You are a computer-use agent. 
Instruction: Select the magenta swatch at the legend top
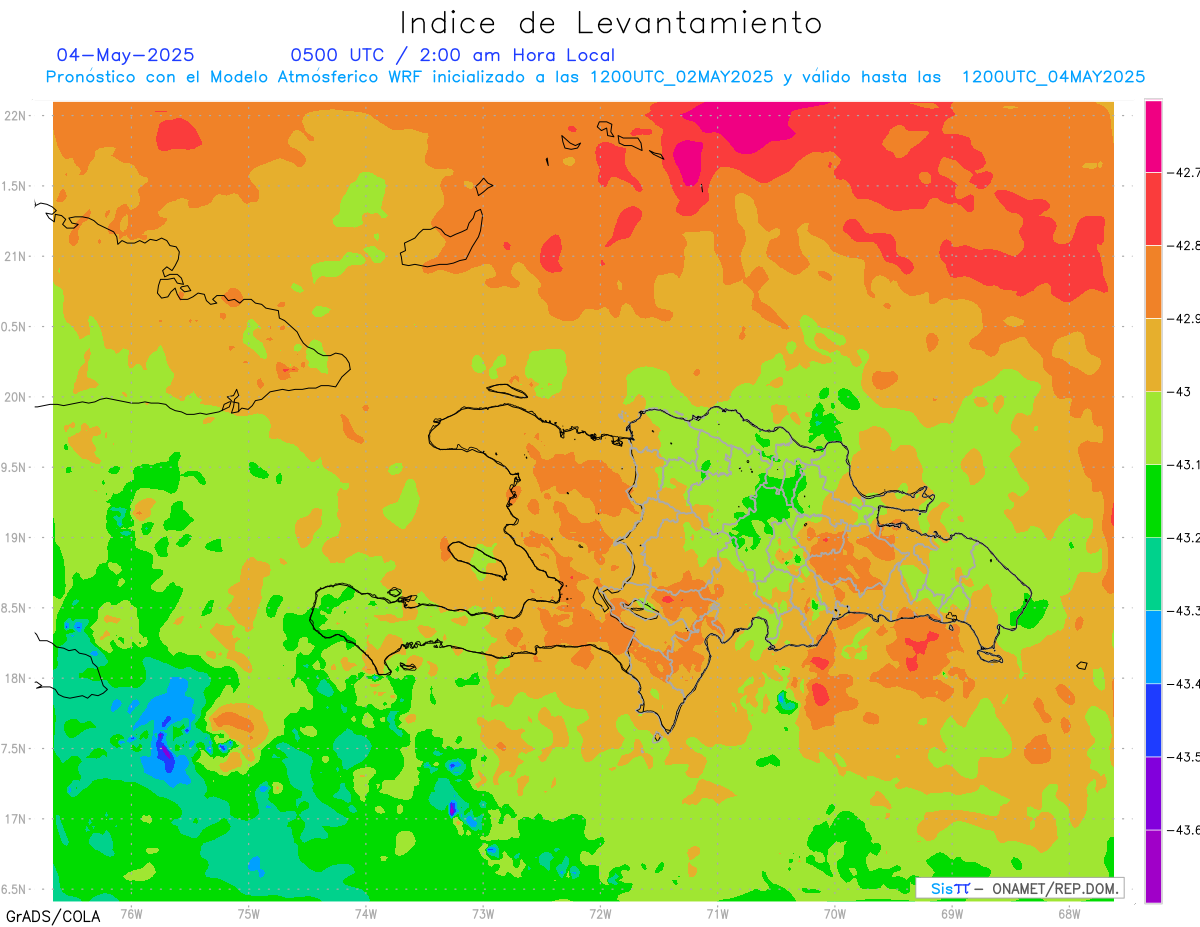coord(1153,136)
